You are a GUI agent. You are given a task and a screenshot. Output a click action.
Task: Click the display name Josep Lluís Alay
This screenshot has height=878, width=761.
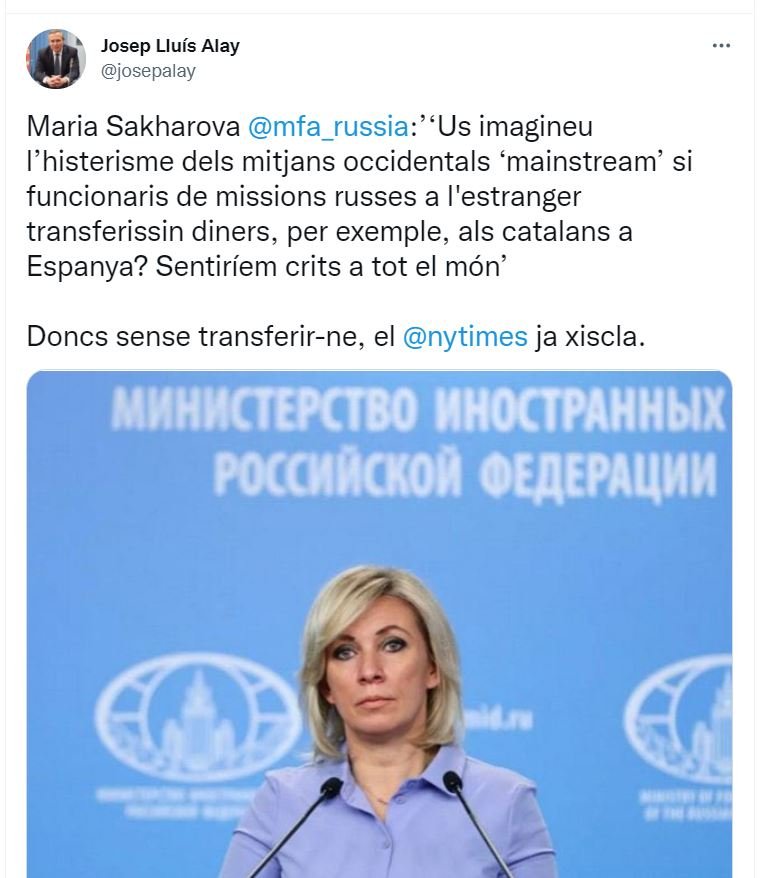170,46
